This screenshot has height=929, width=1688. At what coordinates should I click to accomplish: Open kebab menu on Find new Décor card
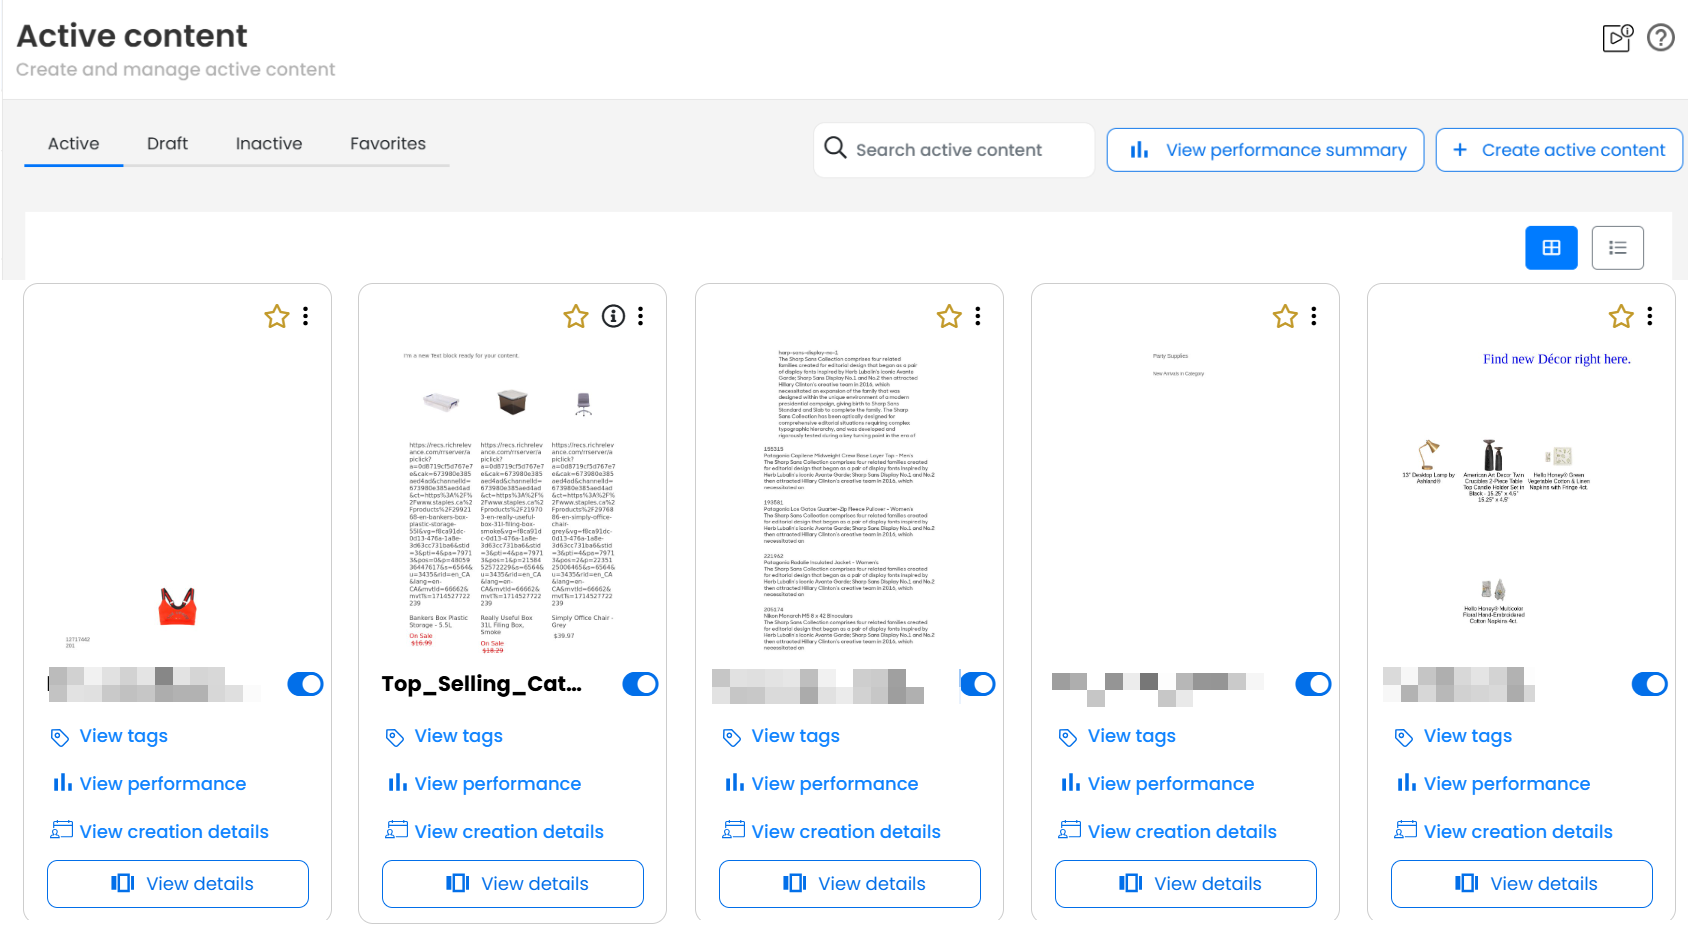click(x=1650, y=316)
